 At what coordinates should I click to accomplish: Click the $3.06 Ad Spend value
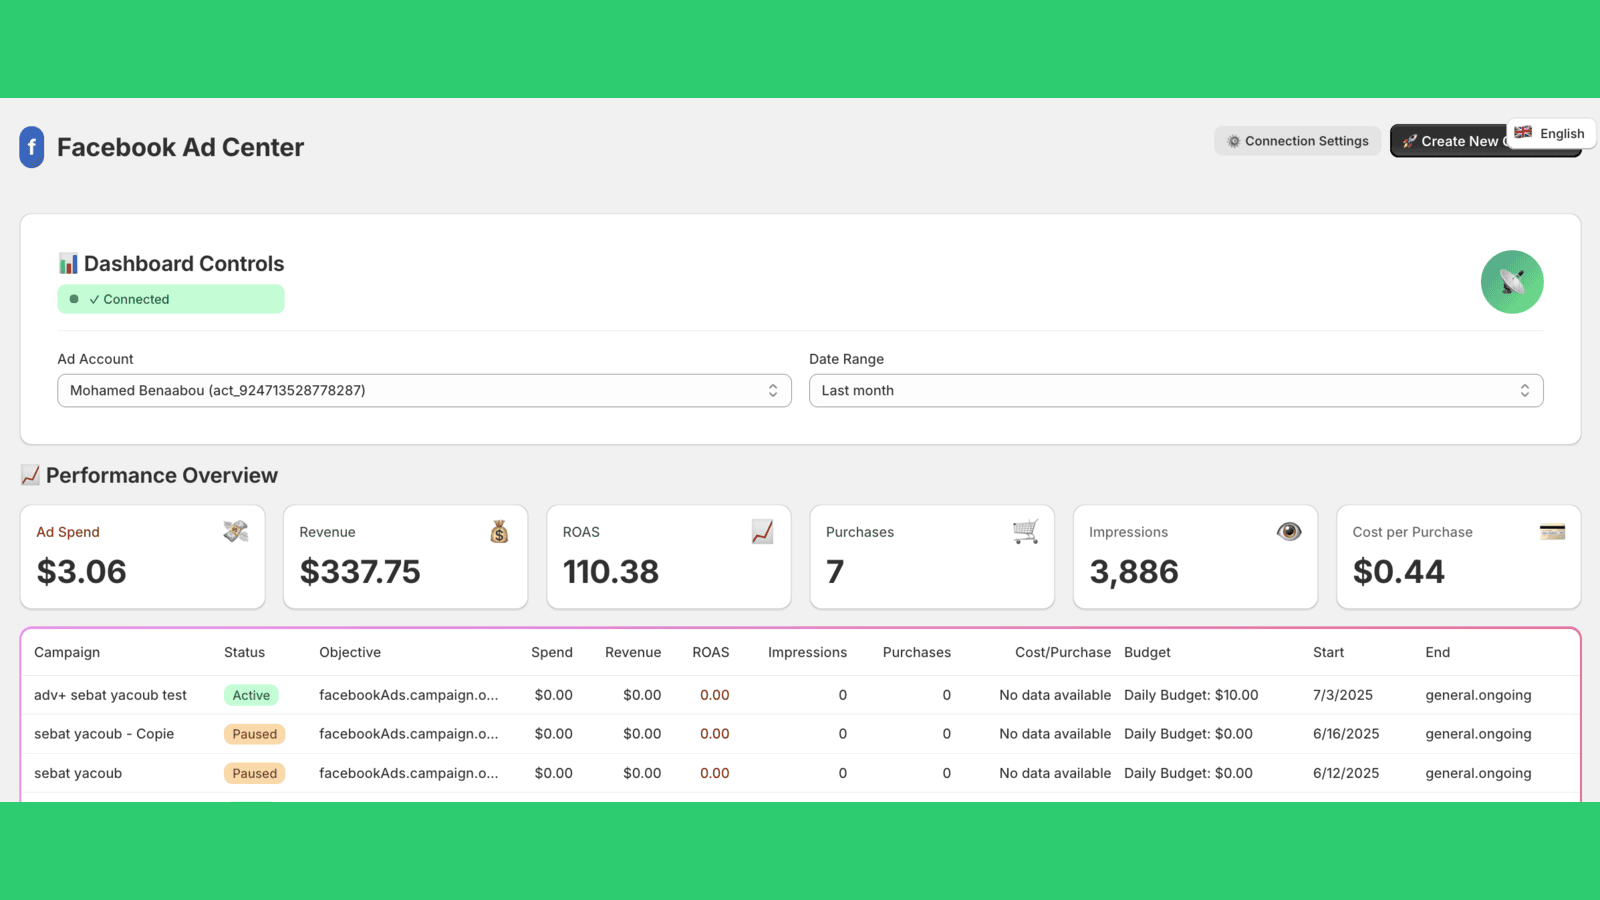point(82,572)
